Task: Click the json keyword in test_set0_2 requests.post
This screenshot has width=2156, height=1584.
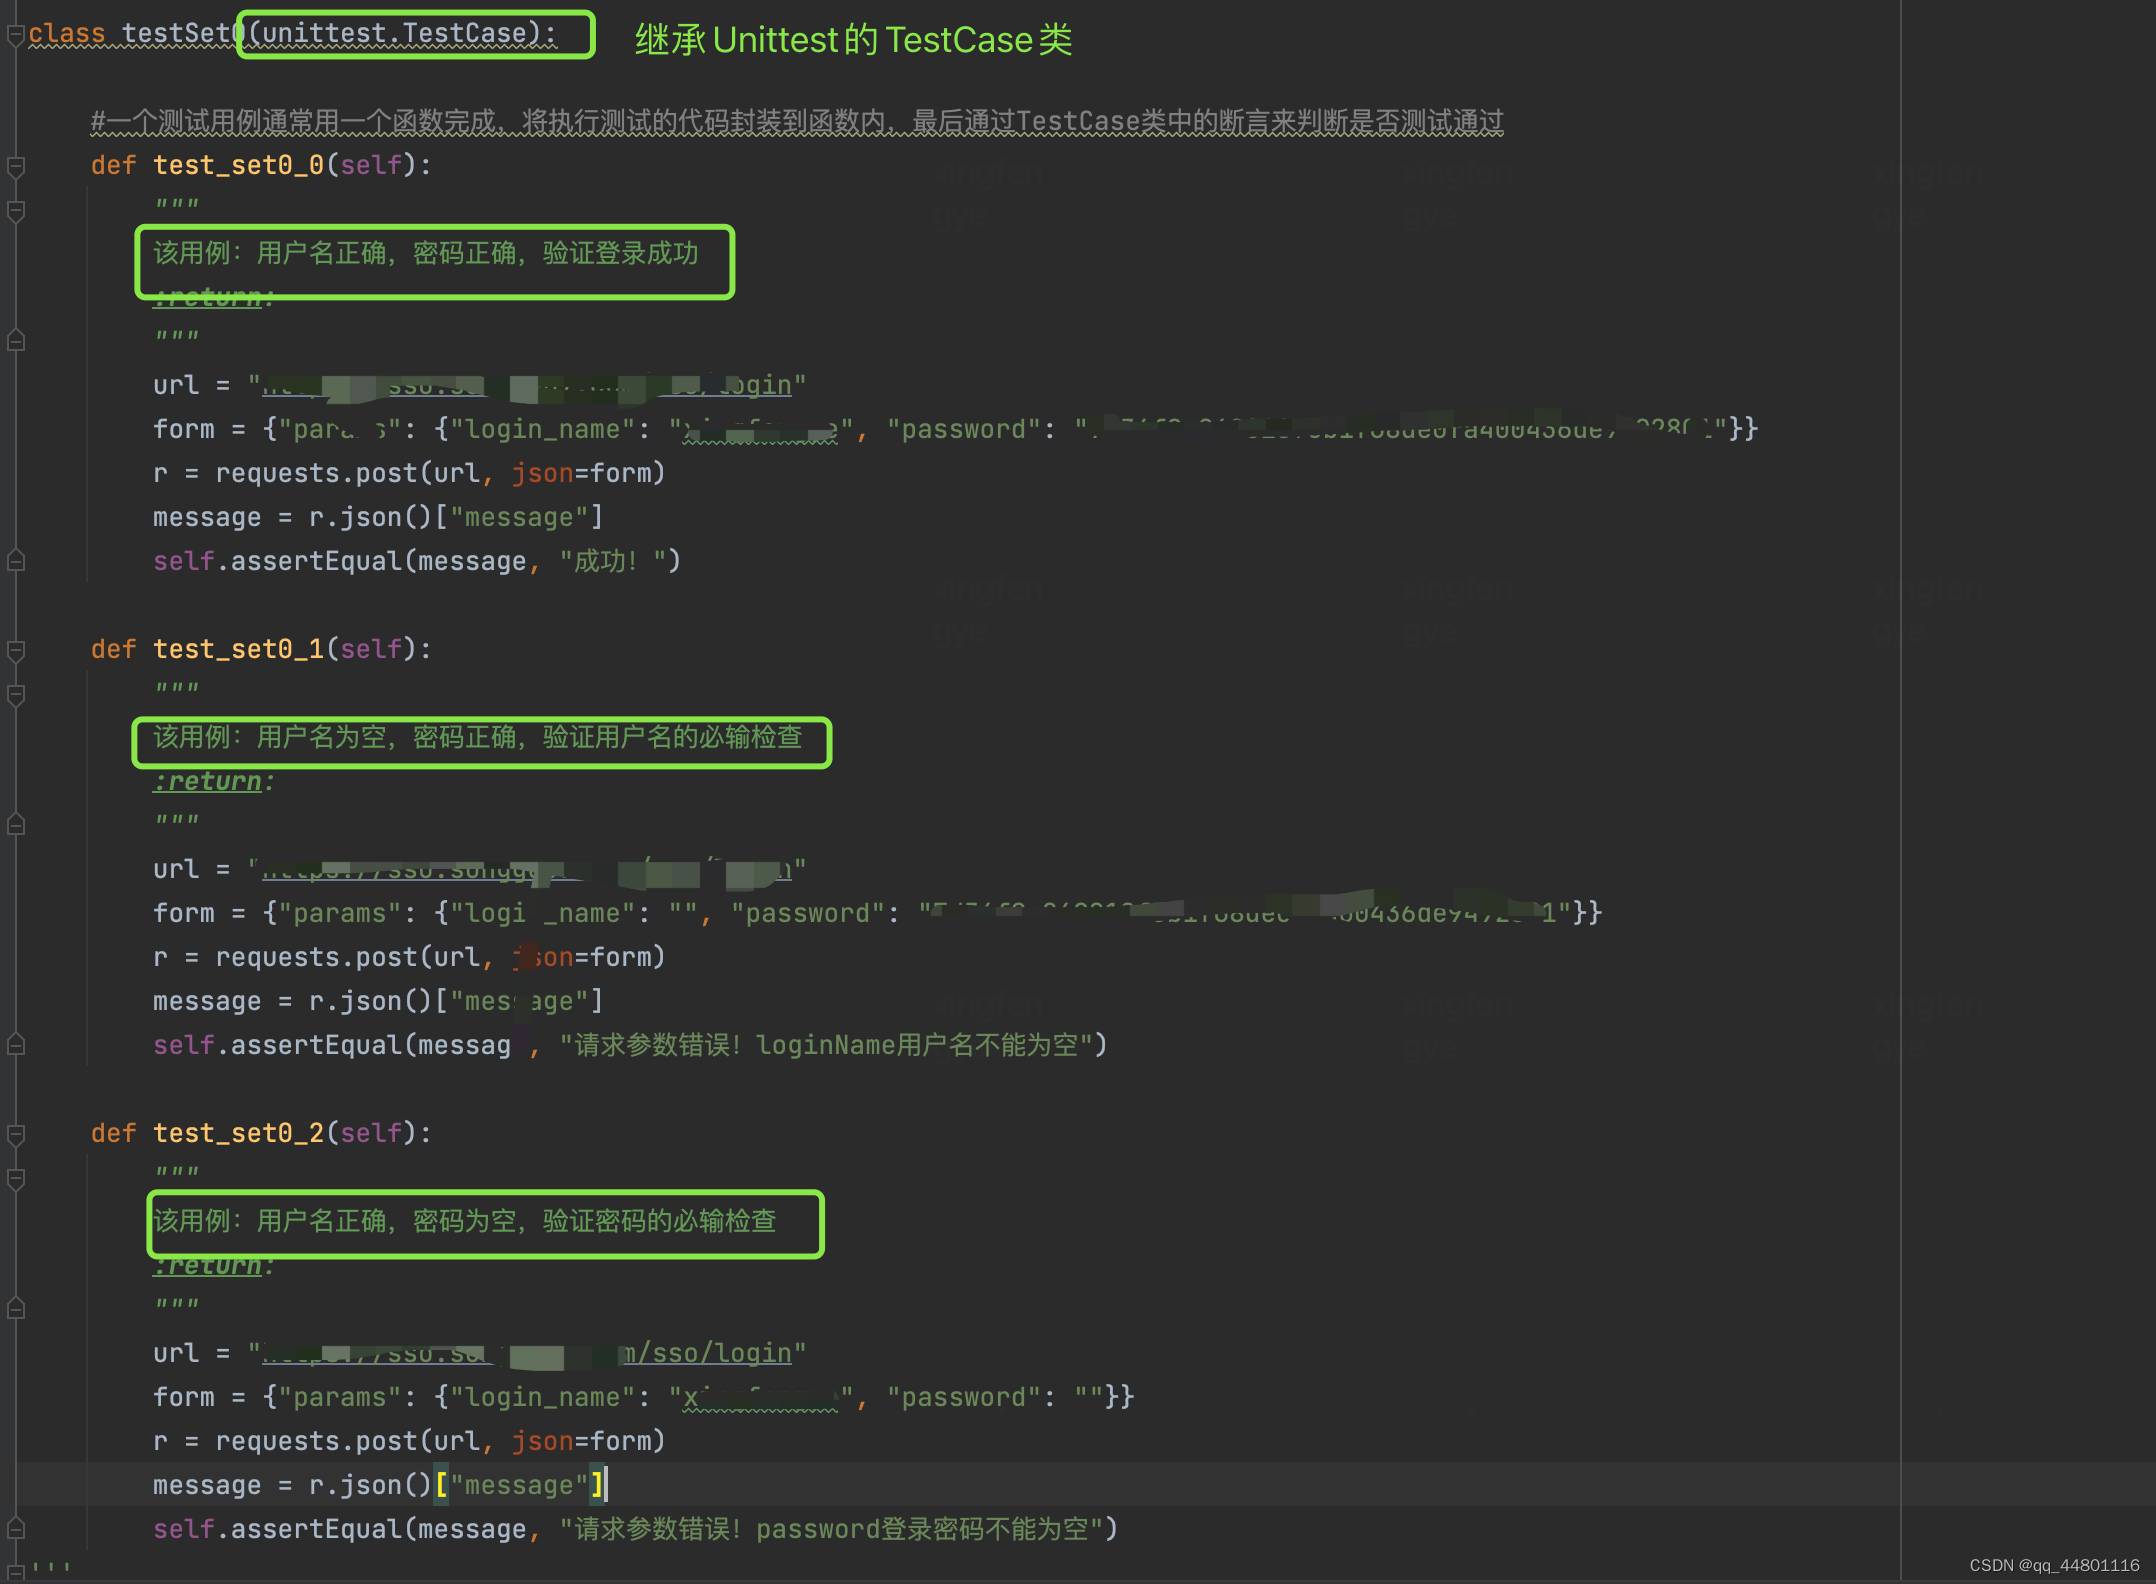Action: (542, 1441)
